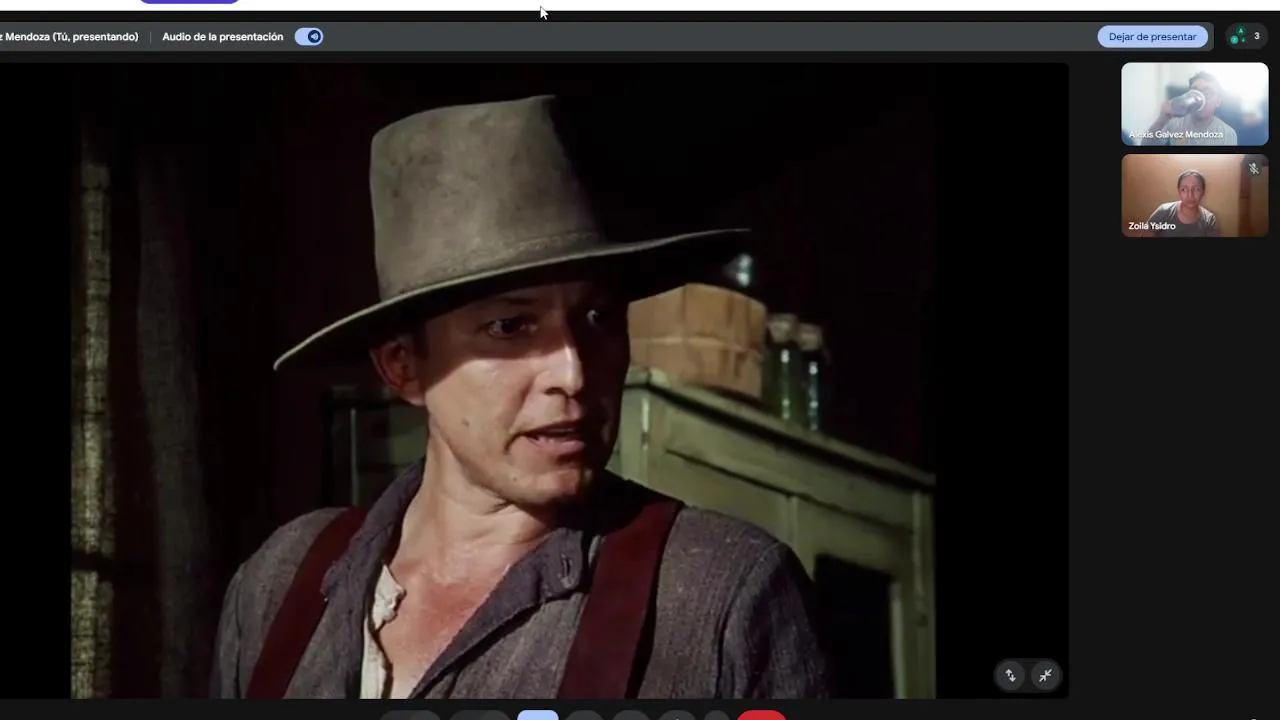Click the shared movie presentation view
1280x720 pixels.
pyautogui.click(x=534, y=380)
